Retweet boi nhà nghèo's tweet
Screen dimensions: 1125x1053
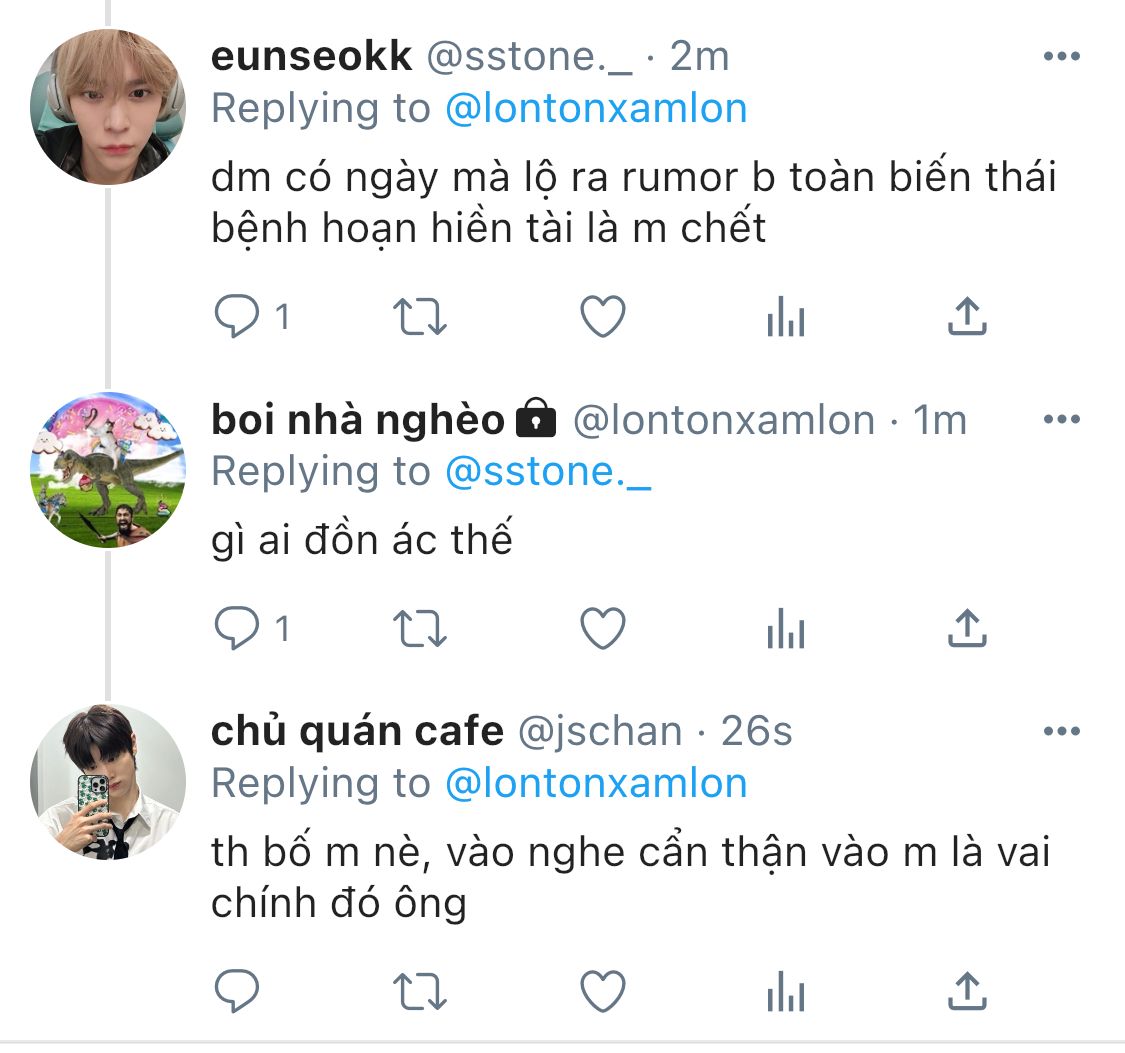pos(420,629)
